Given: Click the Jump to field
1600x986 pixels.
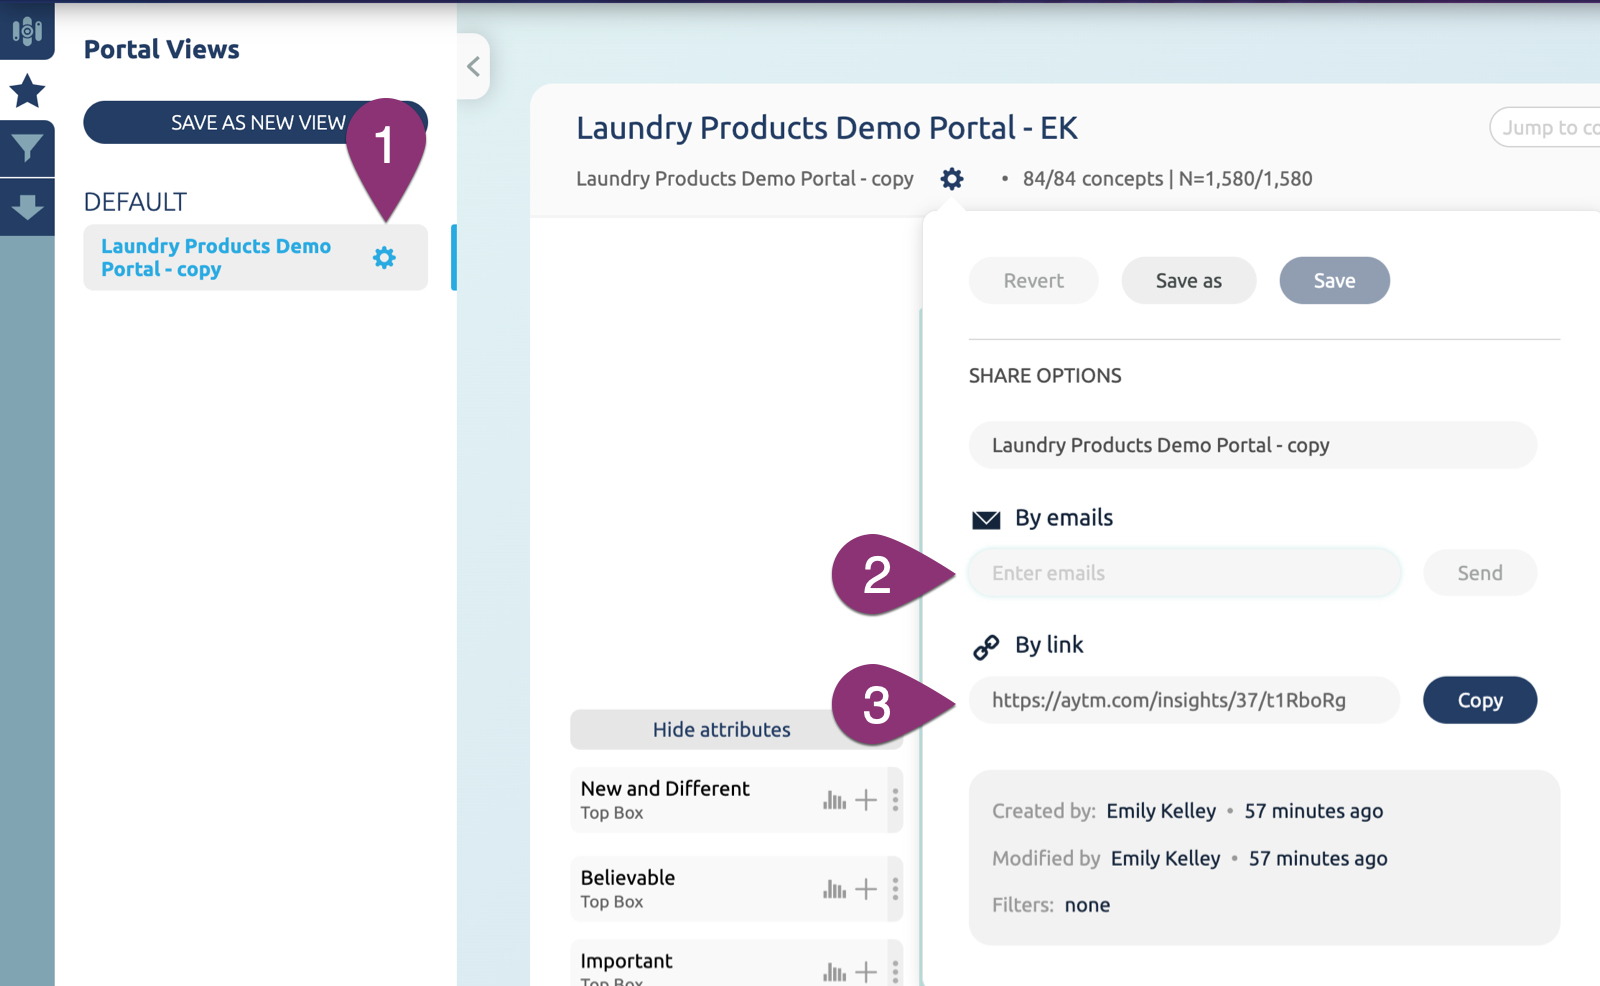Looking at the screenshot, I should click(1545, 127).
